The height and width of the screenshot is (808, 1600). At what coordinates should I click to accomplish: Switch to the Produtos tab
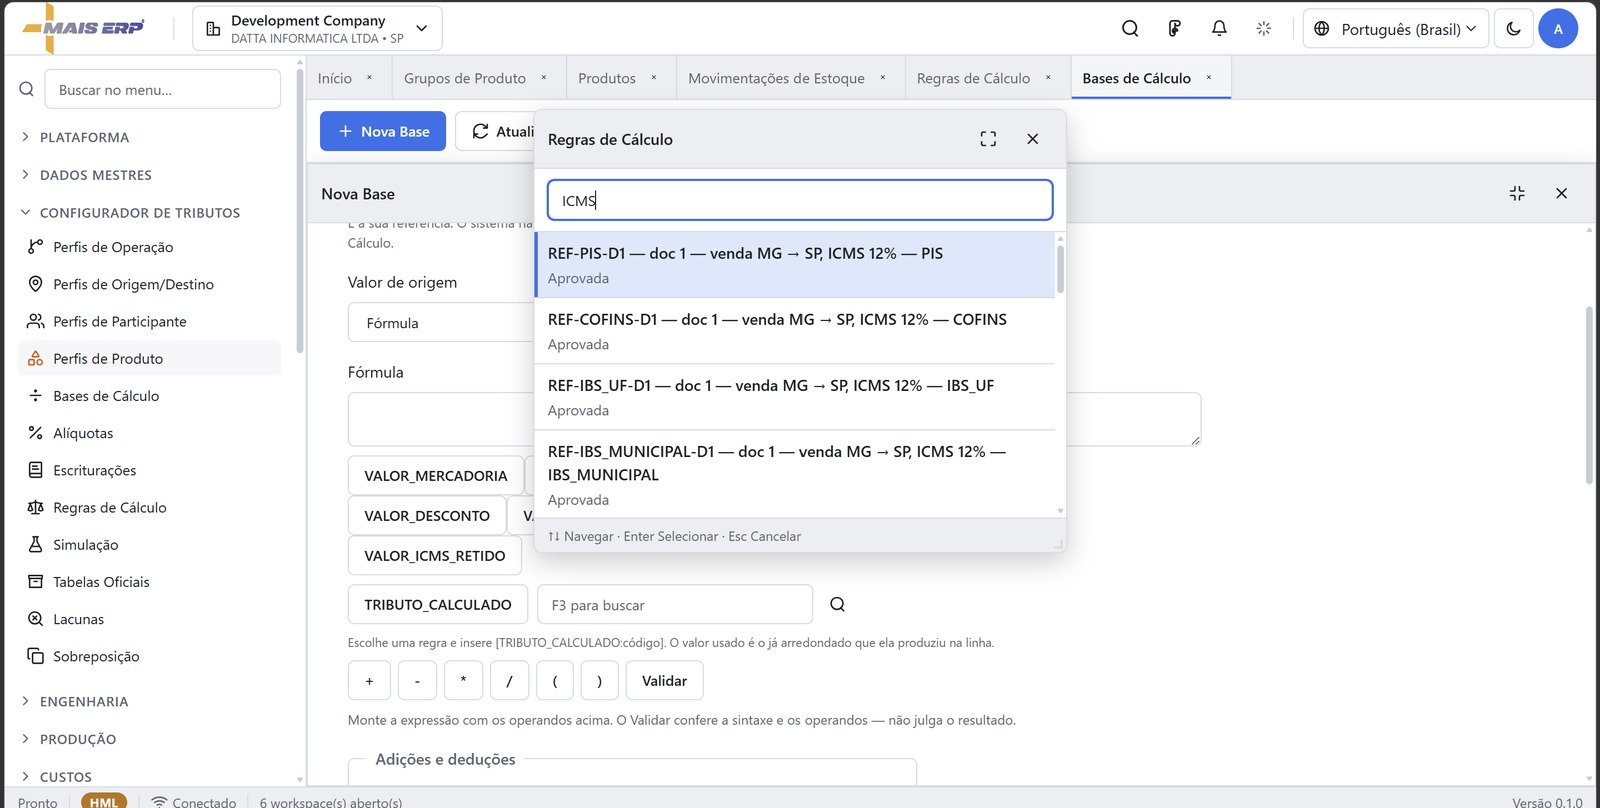pyautogui.click(x=607, y=78)
